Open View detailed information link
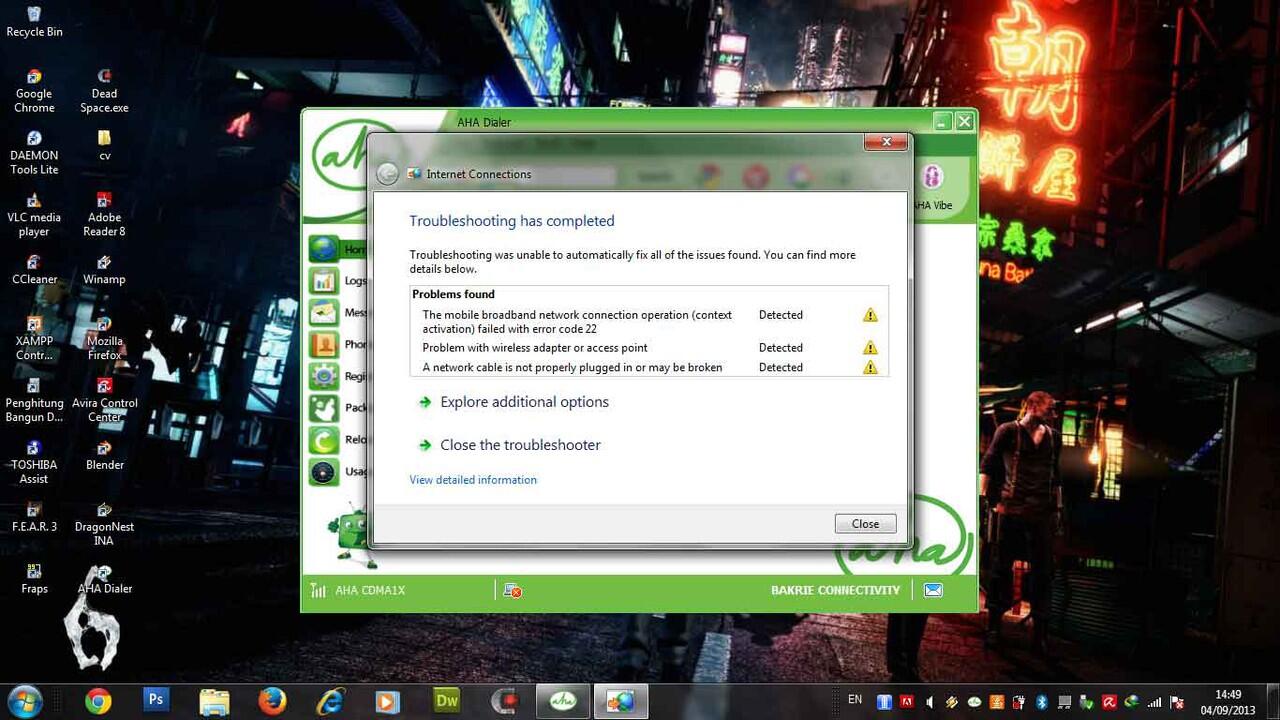 (473, 480)
